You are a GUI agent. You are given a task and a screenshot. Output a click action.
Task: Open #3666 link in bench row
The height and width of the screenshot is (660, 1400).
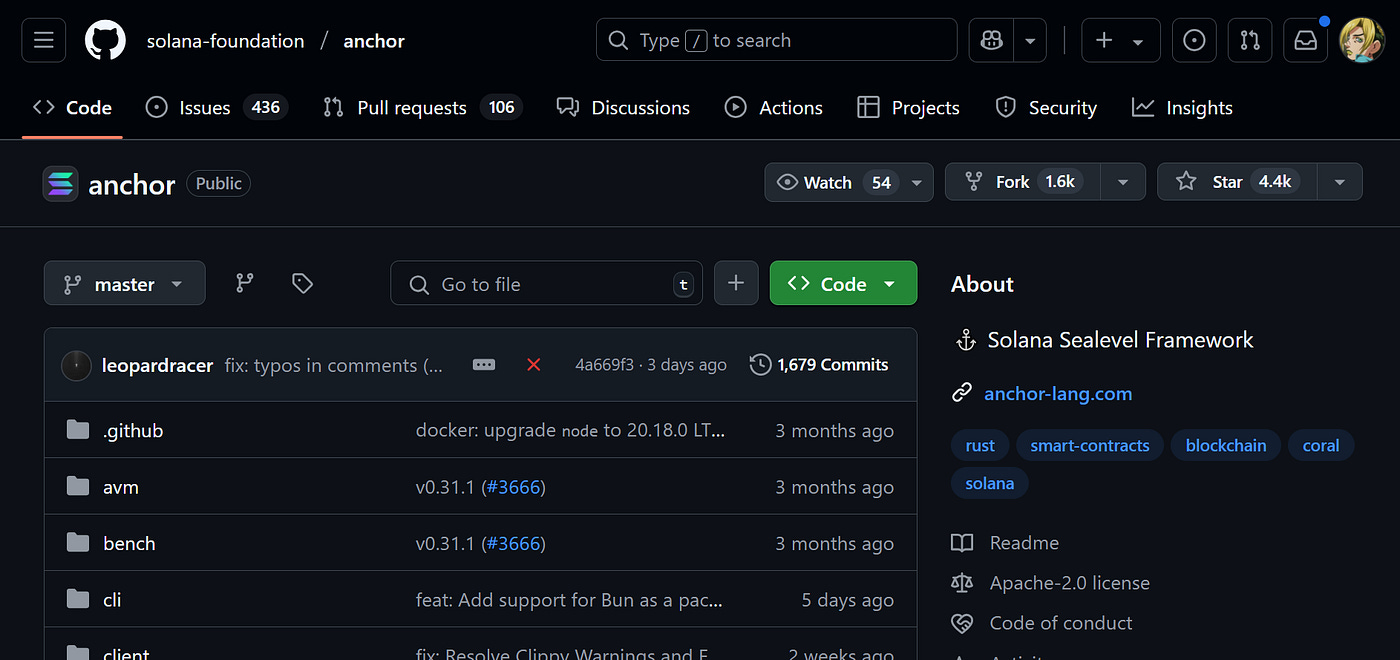(513, 544)
